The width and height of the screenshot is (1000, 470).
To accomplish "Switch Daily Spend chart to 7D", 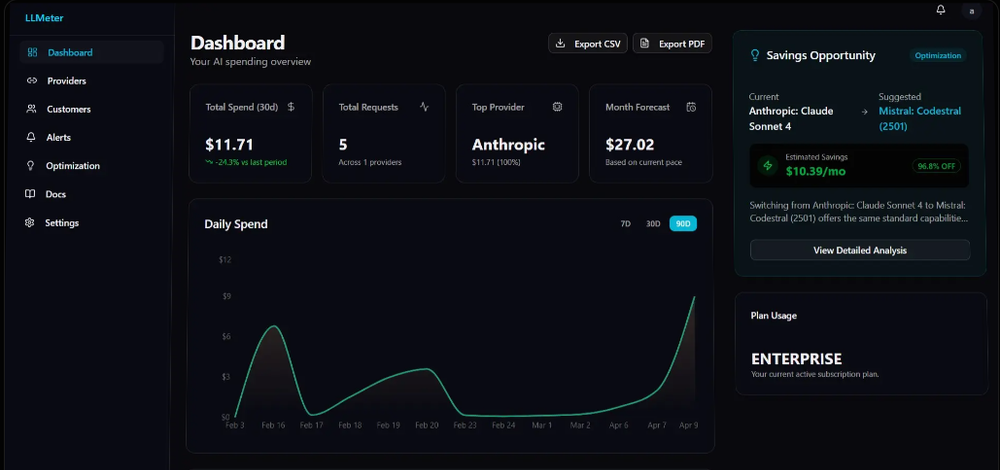I will pyautogui.click(x=626, y=224).
